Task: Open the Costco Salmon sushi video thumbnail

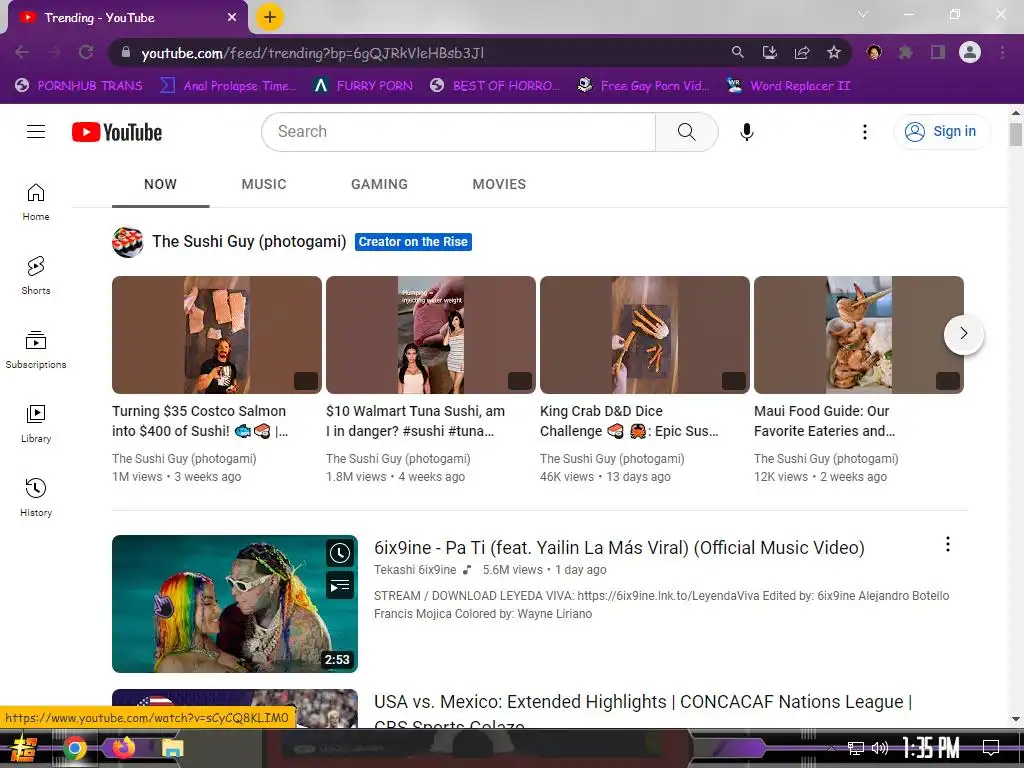Action: (x=217, y=334)
